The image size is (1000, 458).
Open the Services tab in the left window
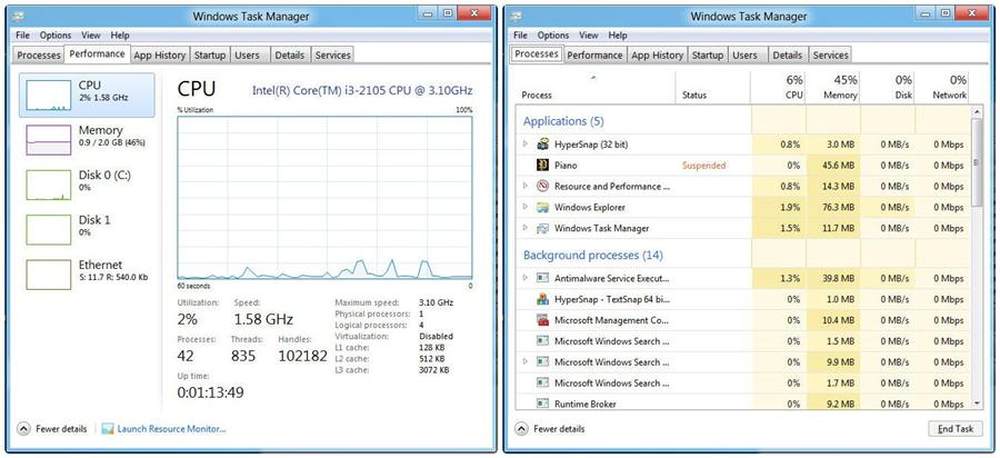pos(332,55)
